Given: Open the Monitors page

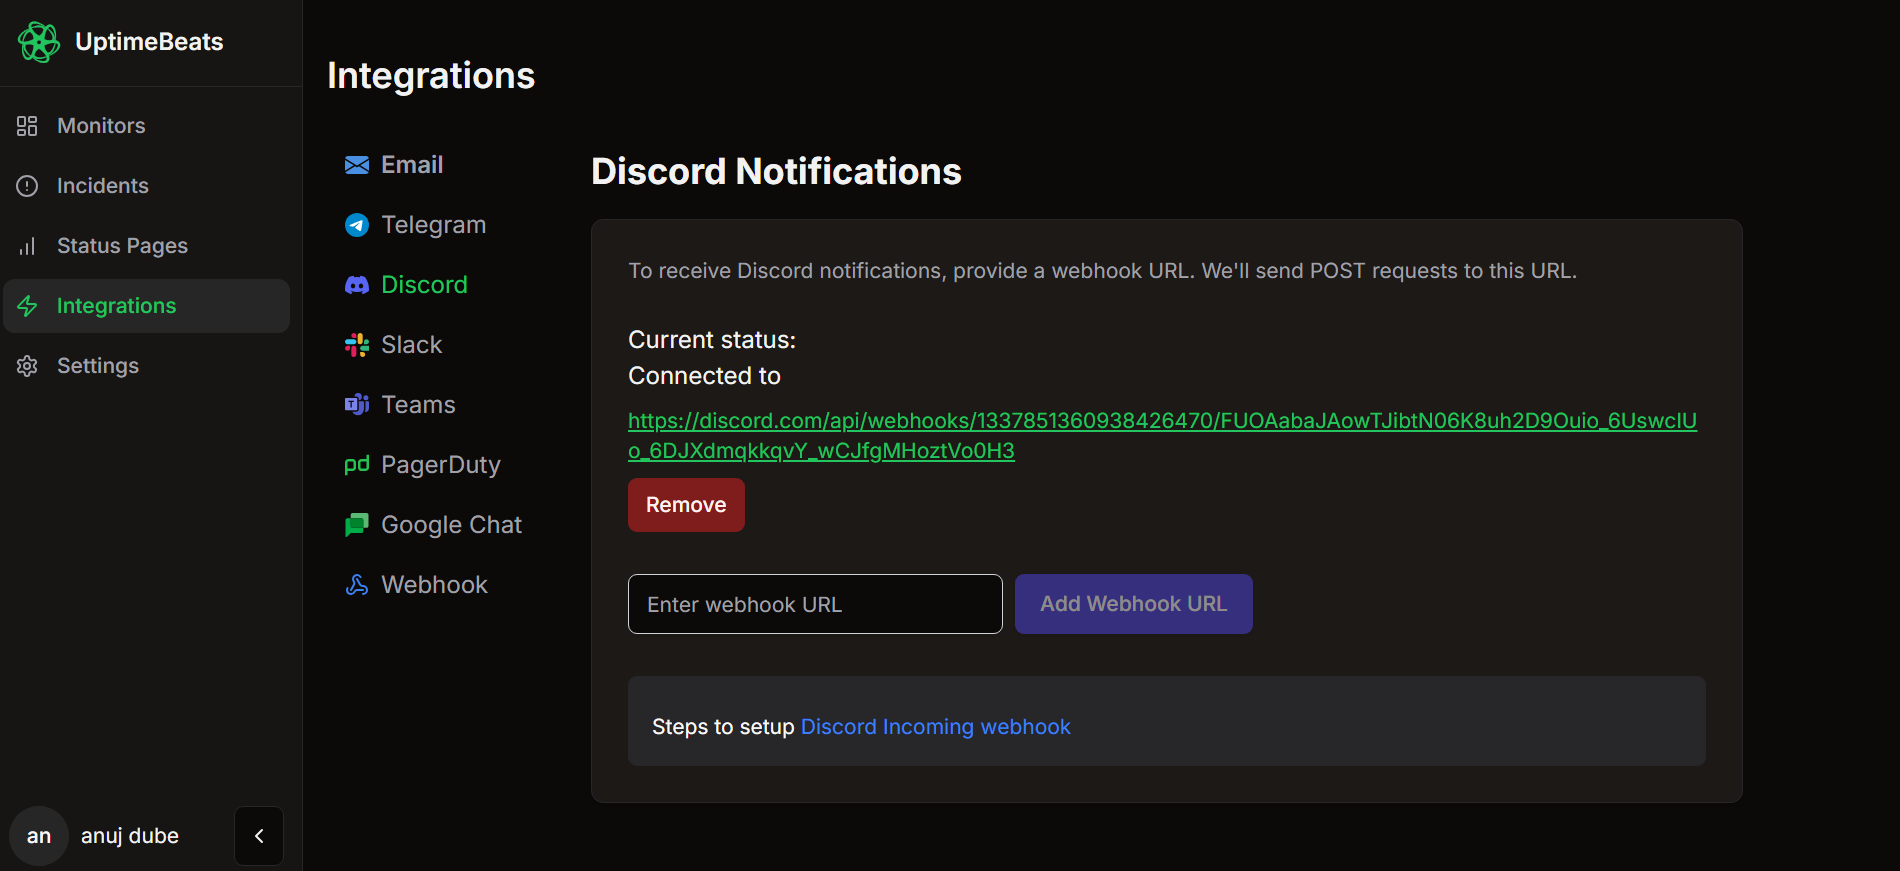Looking at the screenshot, I should tap(101, 126).
